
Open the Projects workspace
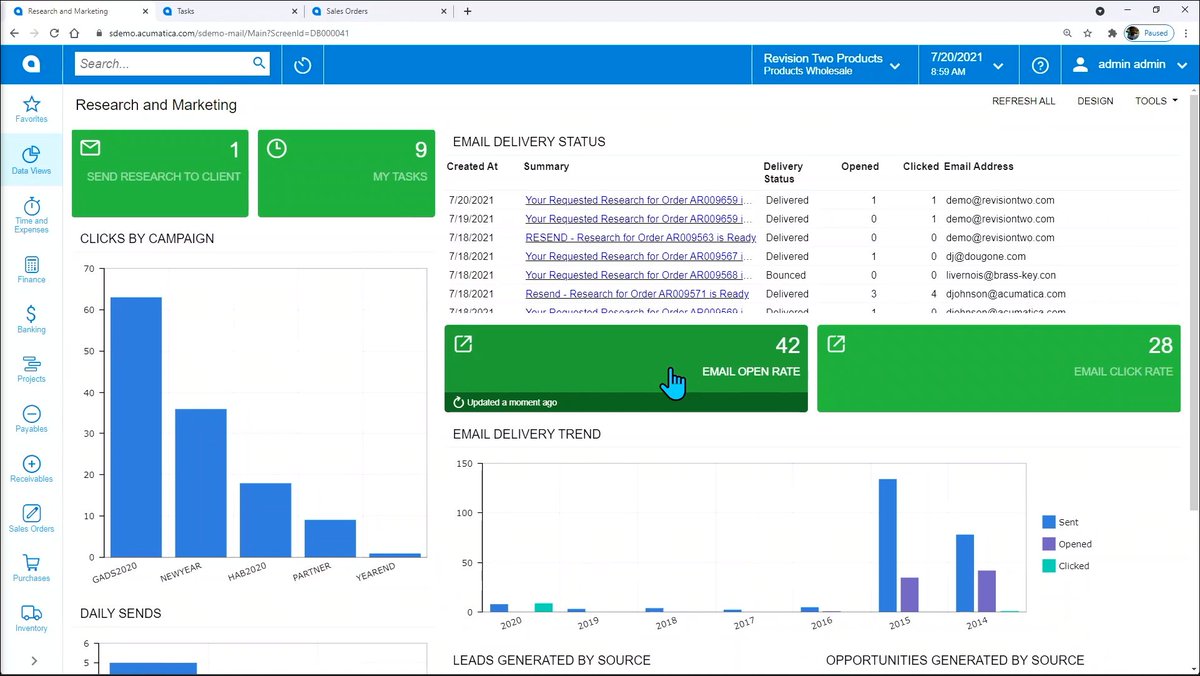[31, 369]
